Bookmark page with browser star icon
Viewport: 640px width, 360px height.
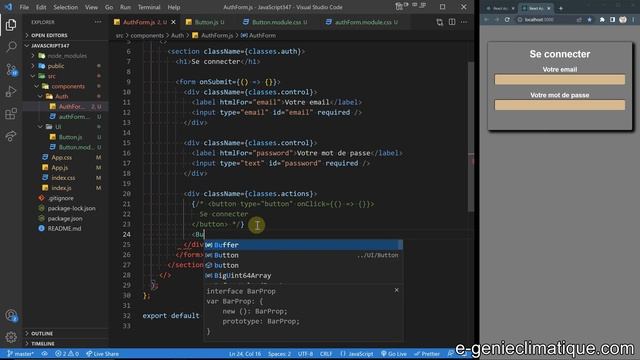click(589, 20)
